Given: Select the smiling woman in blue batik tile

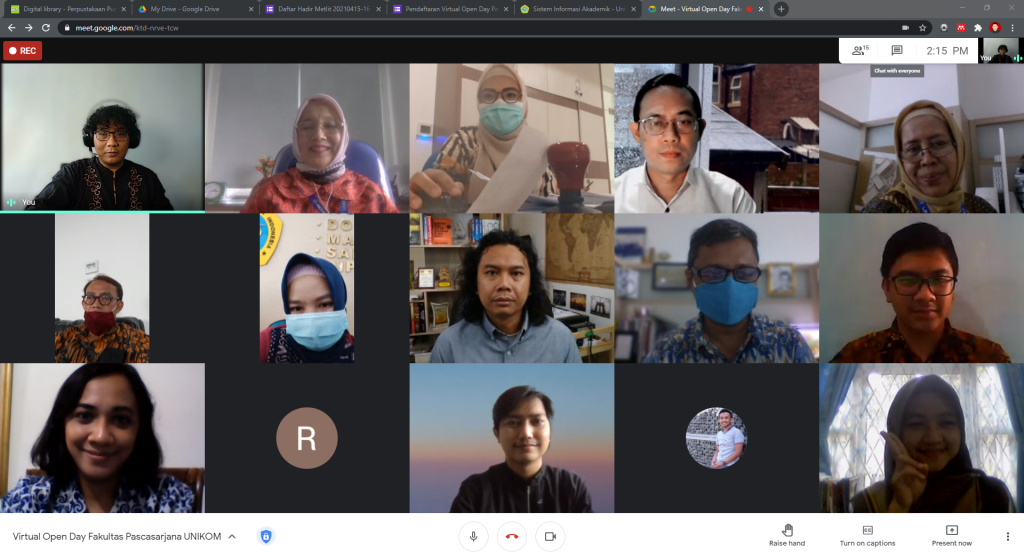Looking at the screenshot, I should (102, 438).
